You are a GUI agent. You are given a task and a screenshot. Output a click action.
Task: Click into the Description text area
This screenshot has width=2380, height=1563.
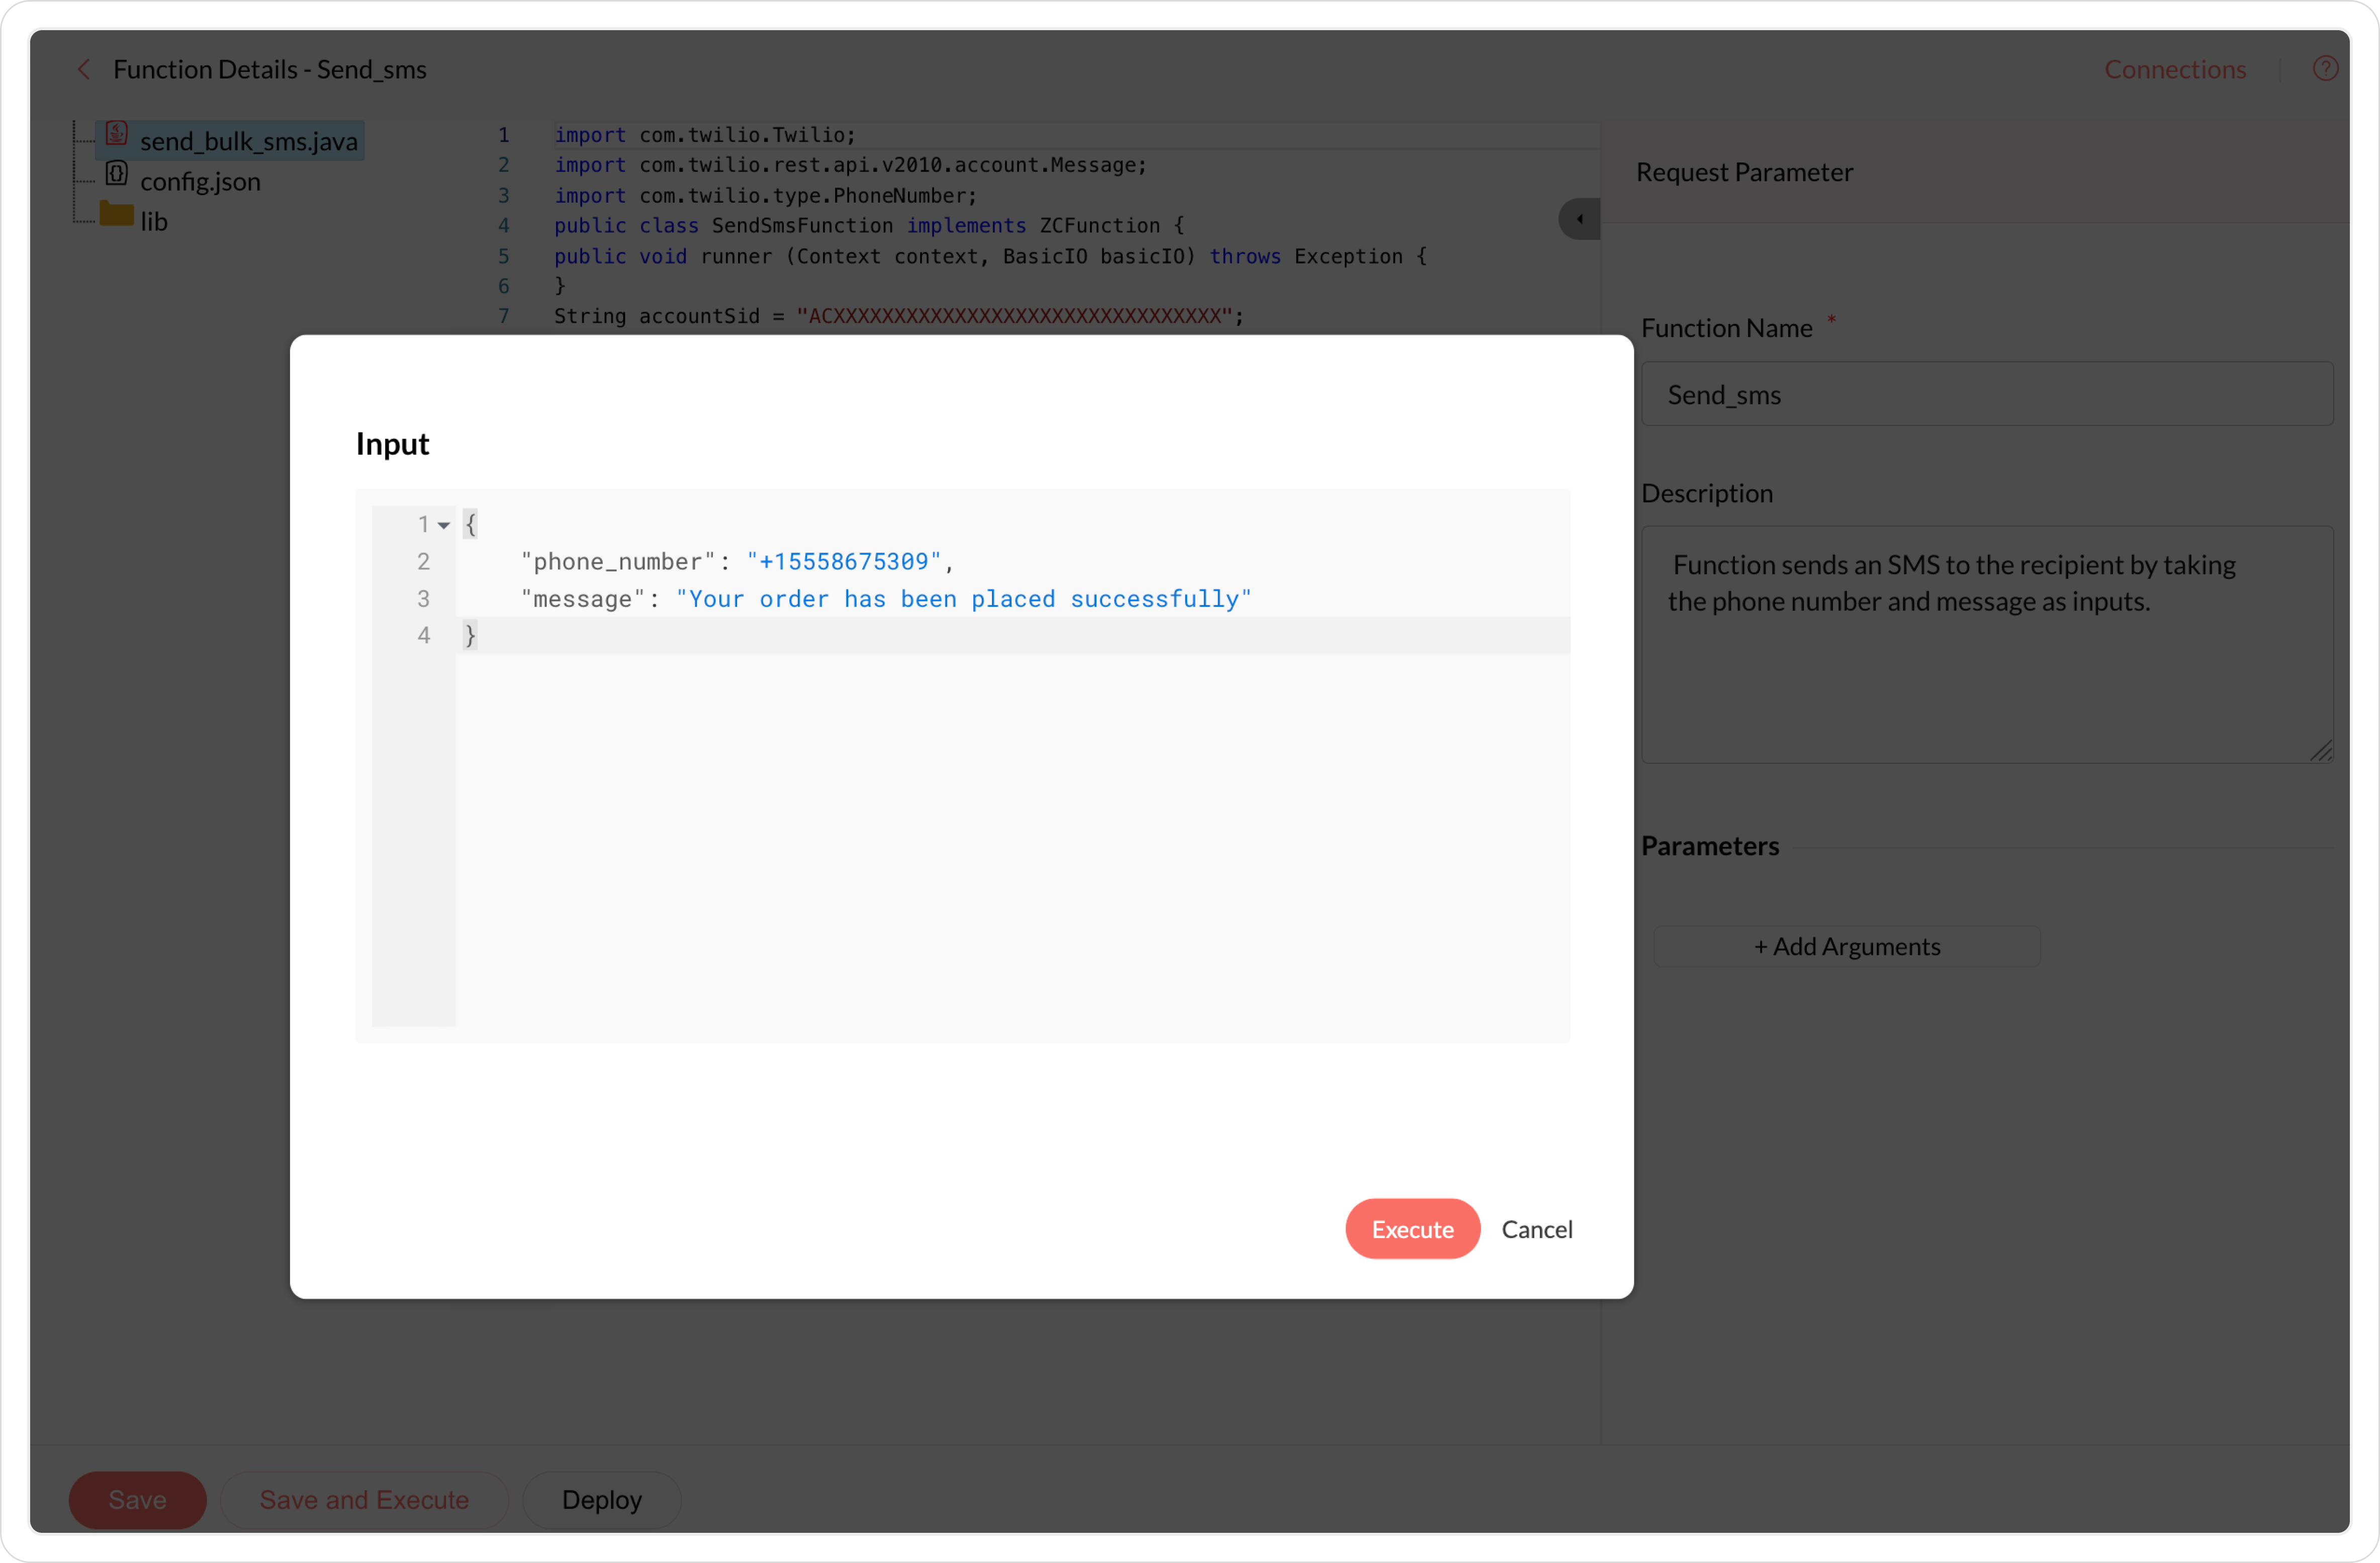(1986, 660)
